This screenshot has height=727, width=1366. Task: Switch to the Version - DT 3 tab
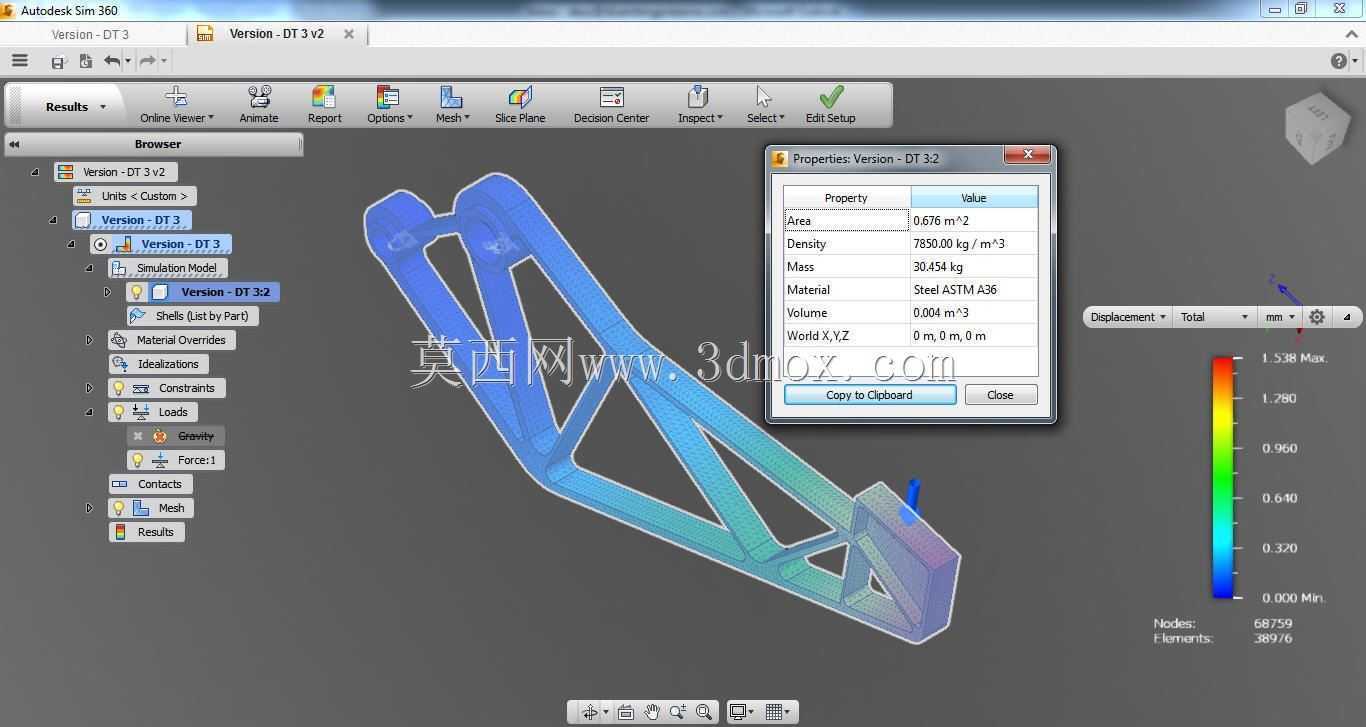(90, 34)
